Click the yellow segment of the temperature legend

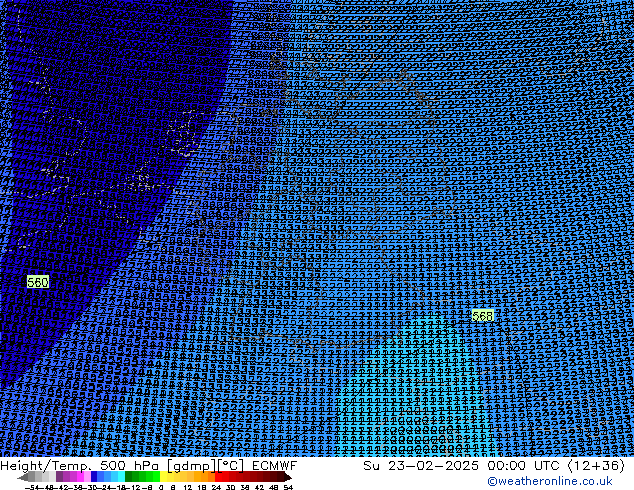(x=163, y=477)
